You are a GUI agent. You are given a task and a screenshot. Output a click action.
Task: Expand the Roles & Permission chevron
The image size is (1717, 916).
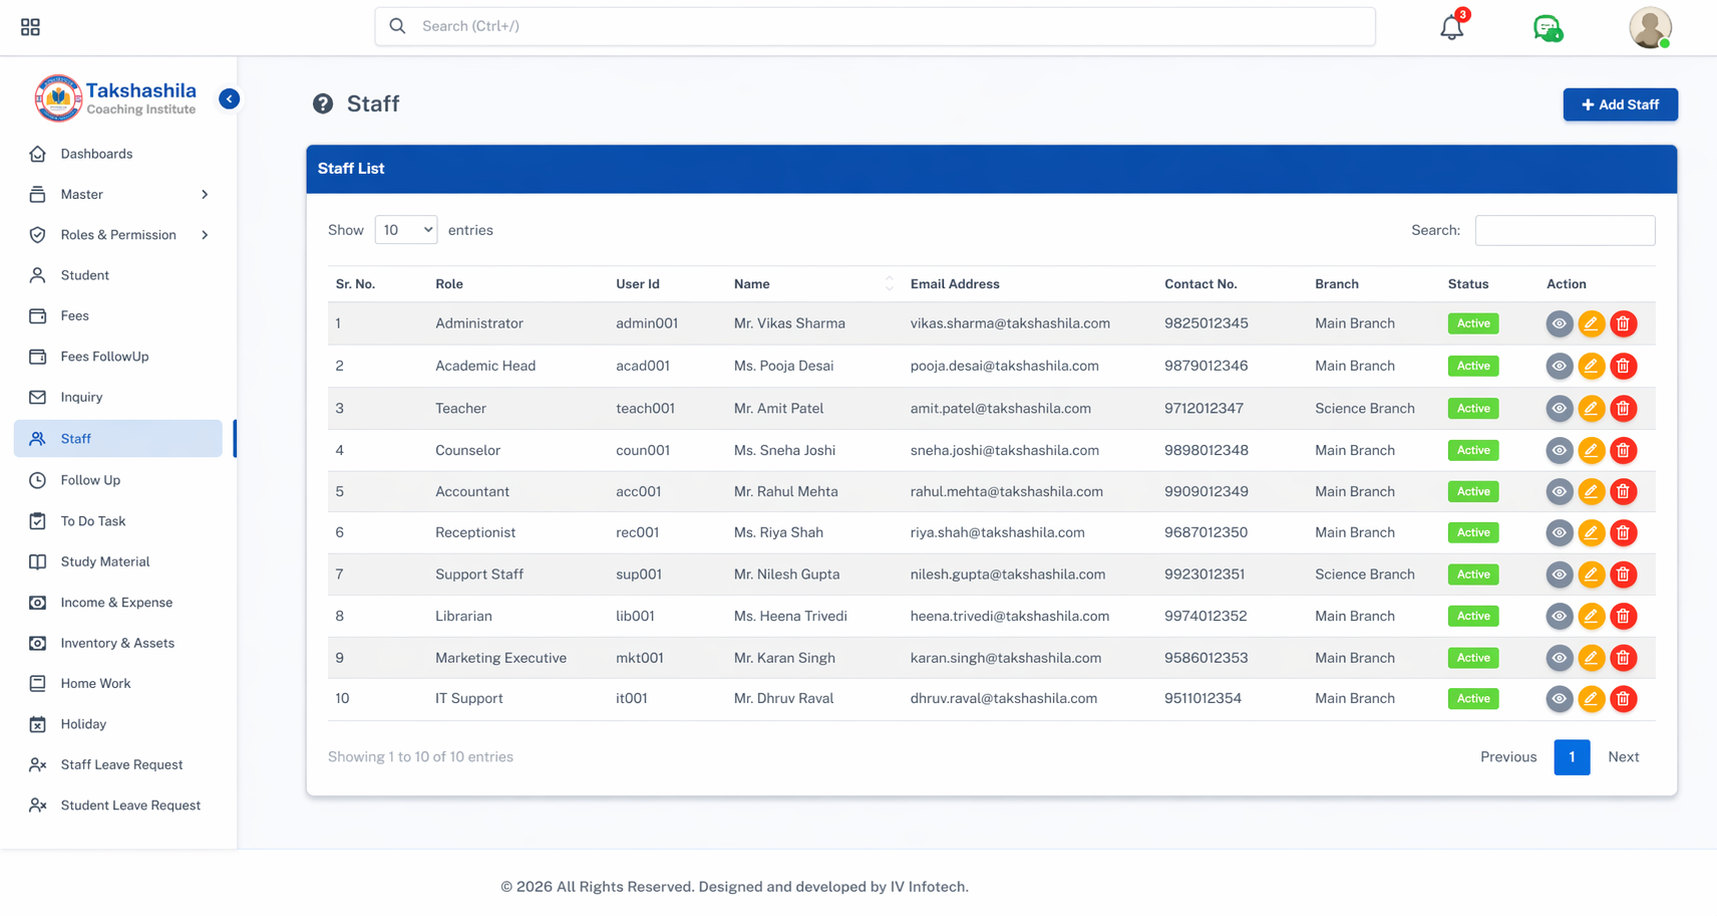tap(205, 235)
